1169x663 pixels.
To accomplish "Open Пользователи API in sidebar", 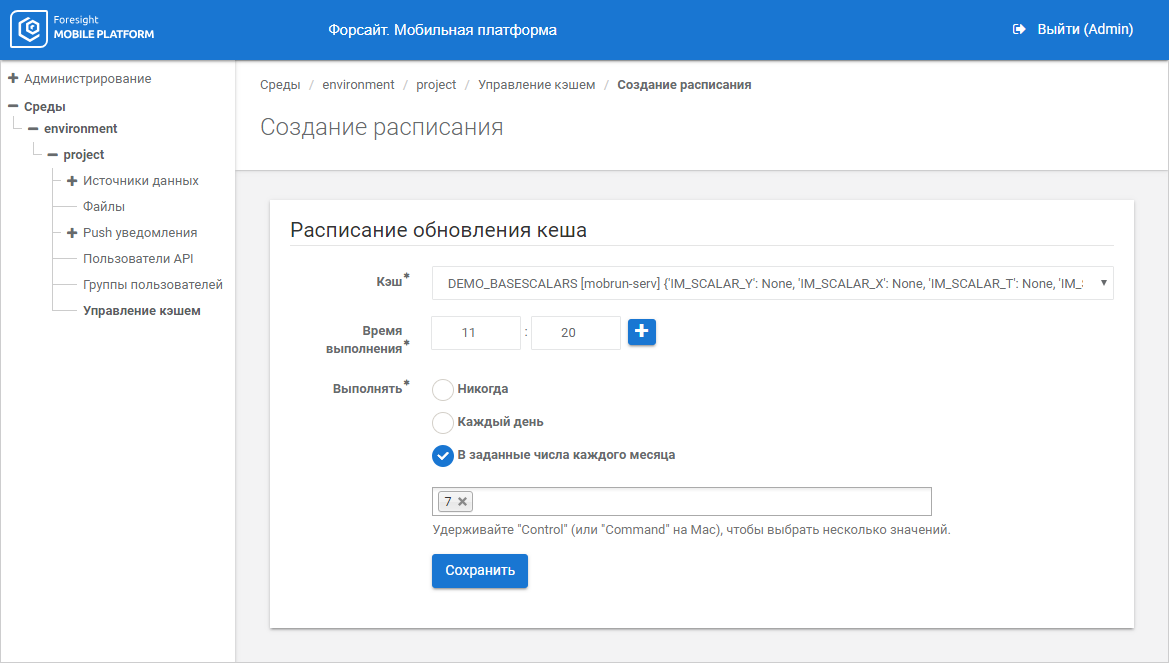I will click(x=138, y=259).
